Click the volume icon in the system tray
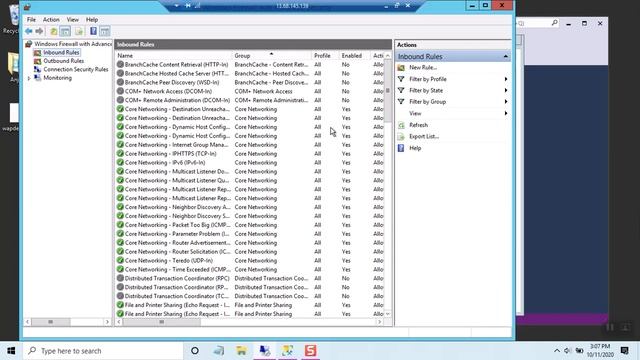The width and height of the screenshot is (640, 360). [567, 351]
